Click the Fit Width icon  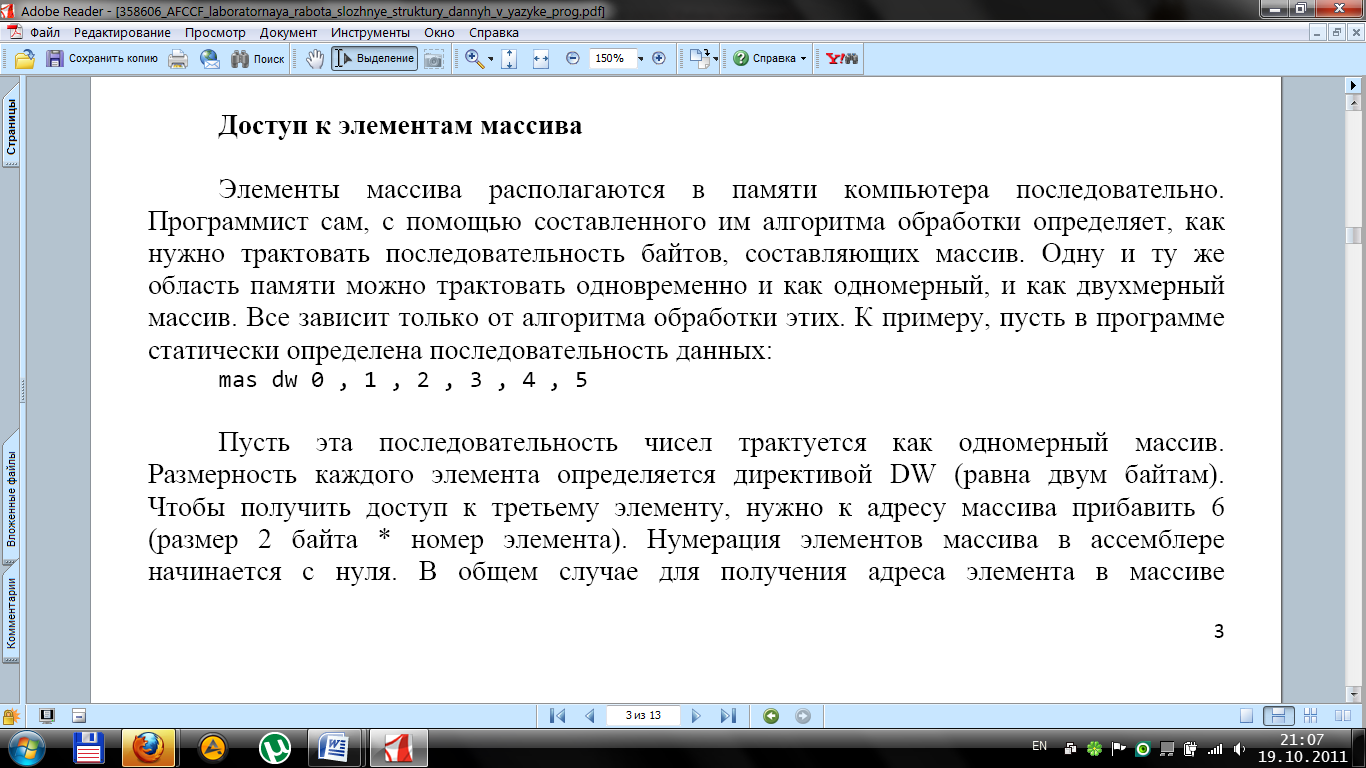click(x=541, y=59)
